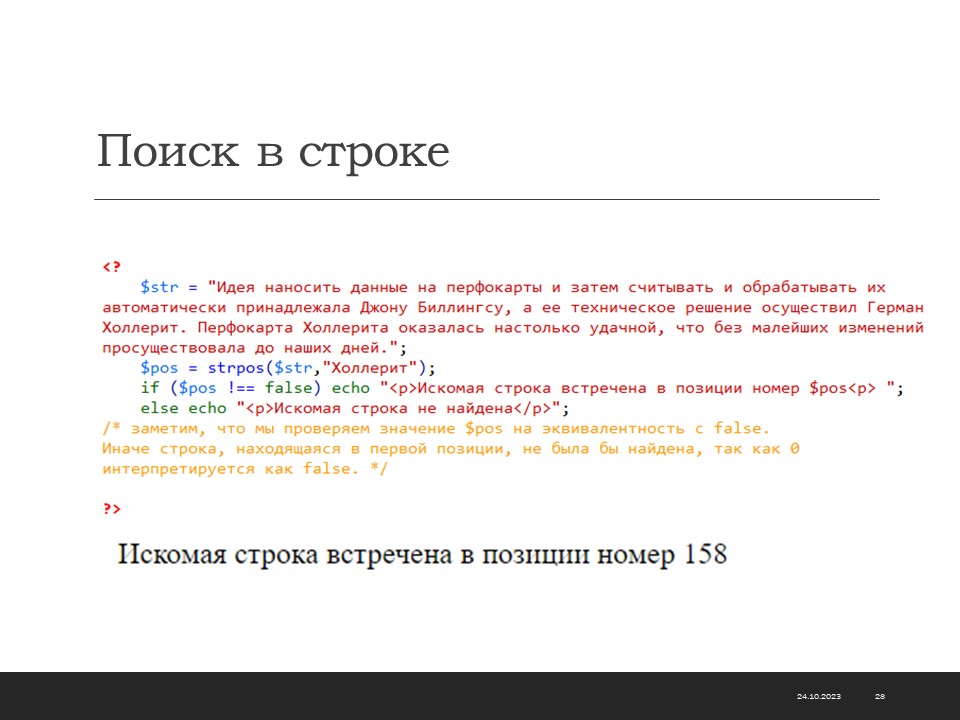Click the closing "?>" PHP tag
The height and width of the screenshot is (720, 960).
pyautogui.click(x=111, y=509)
